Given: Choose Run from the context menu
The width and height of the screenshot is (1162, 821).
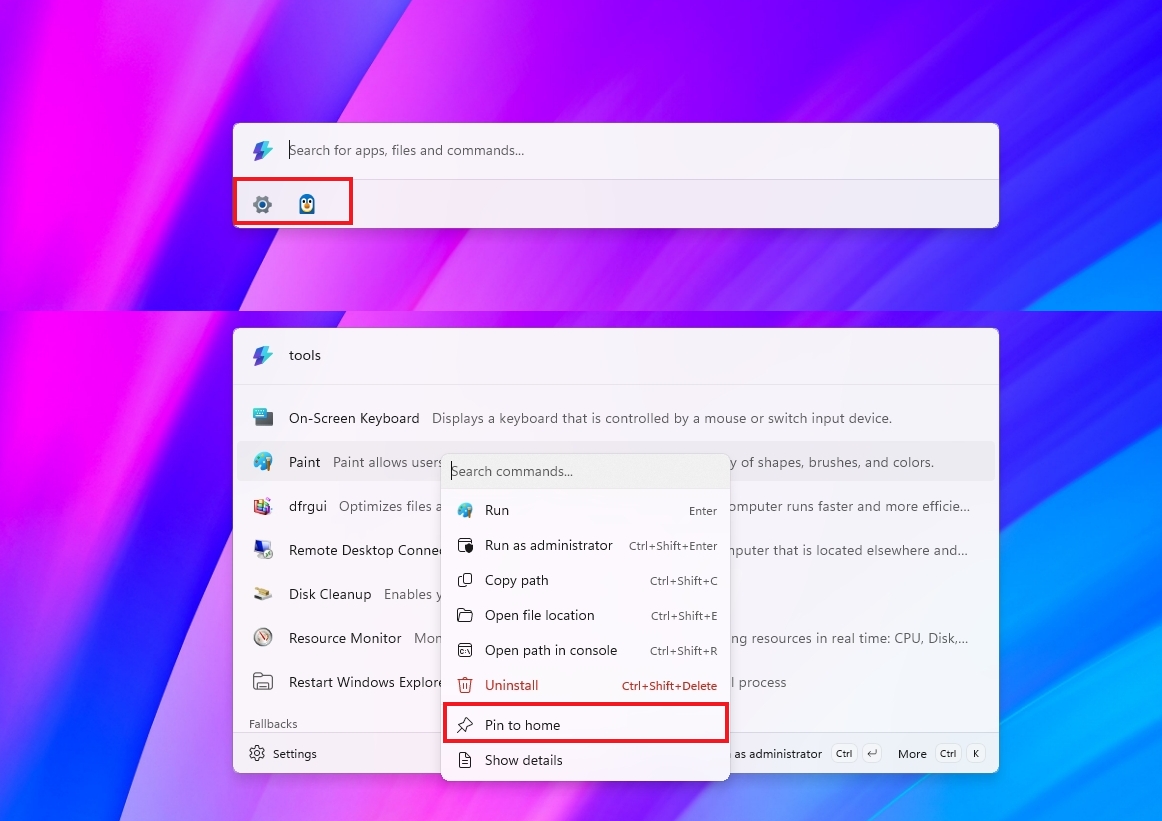Looking at the screenshot, I should [x=585, y=511].
